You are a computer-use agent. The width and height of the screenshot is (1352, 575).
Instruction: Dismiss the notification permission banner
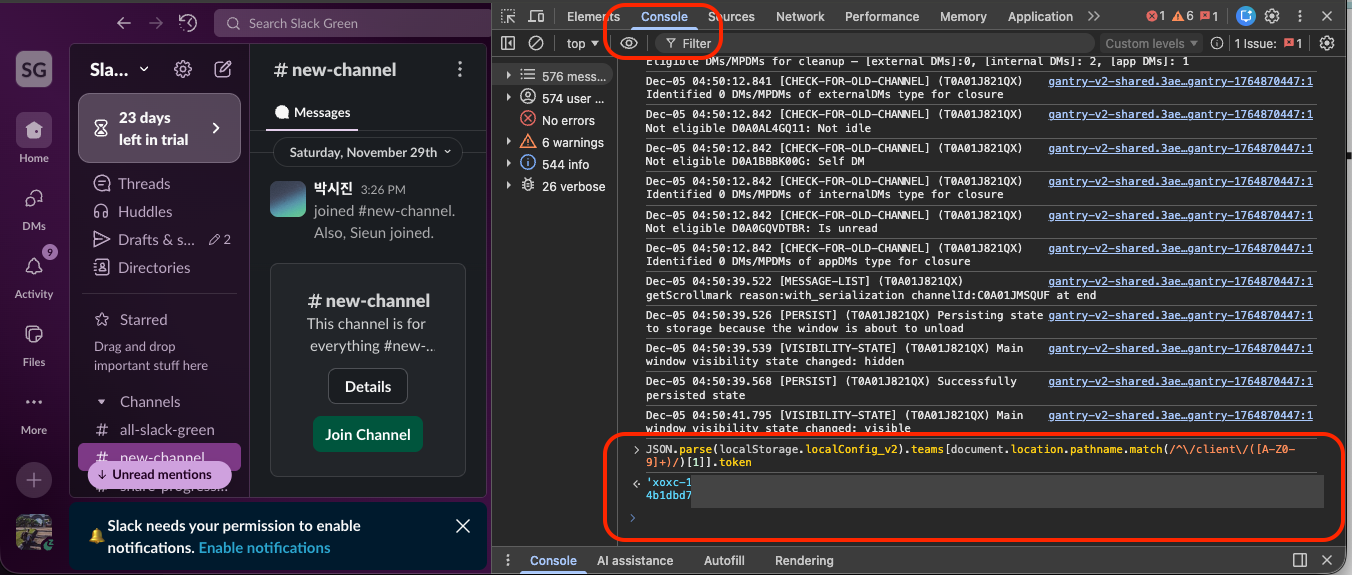tap(462, 526)
